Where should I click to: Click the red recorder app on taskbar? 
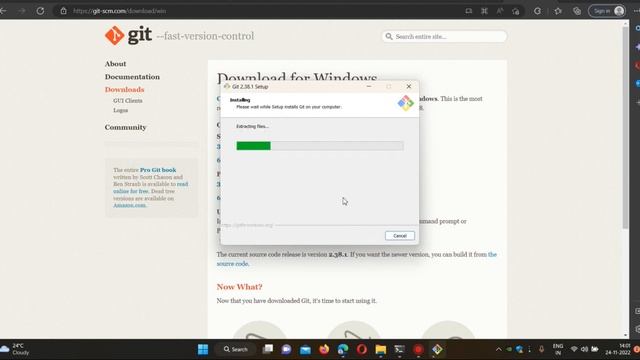(x=418, y=349)
